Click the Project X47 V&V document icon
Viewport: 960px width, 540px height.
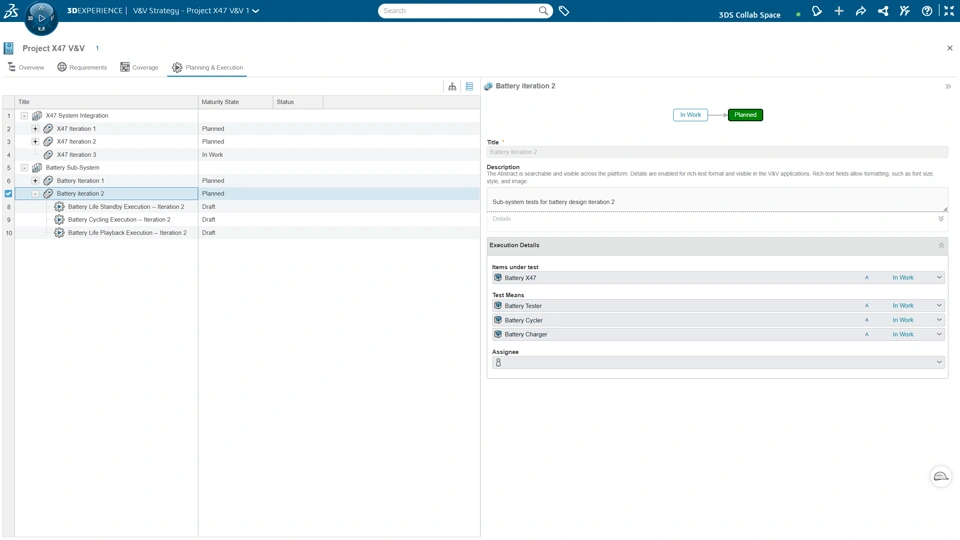coord(9,48)
